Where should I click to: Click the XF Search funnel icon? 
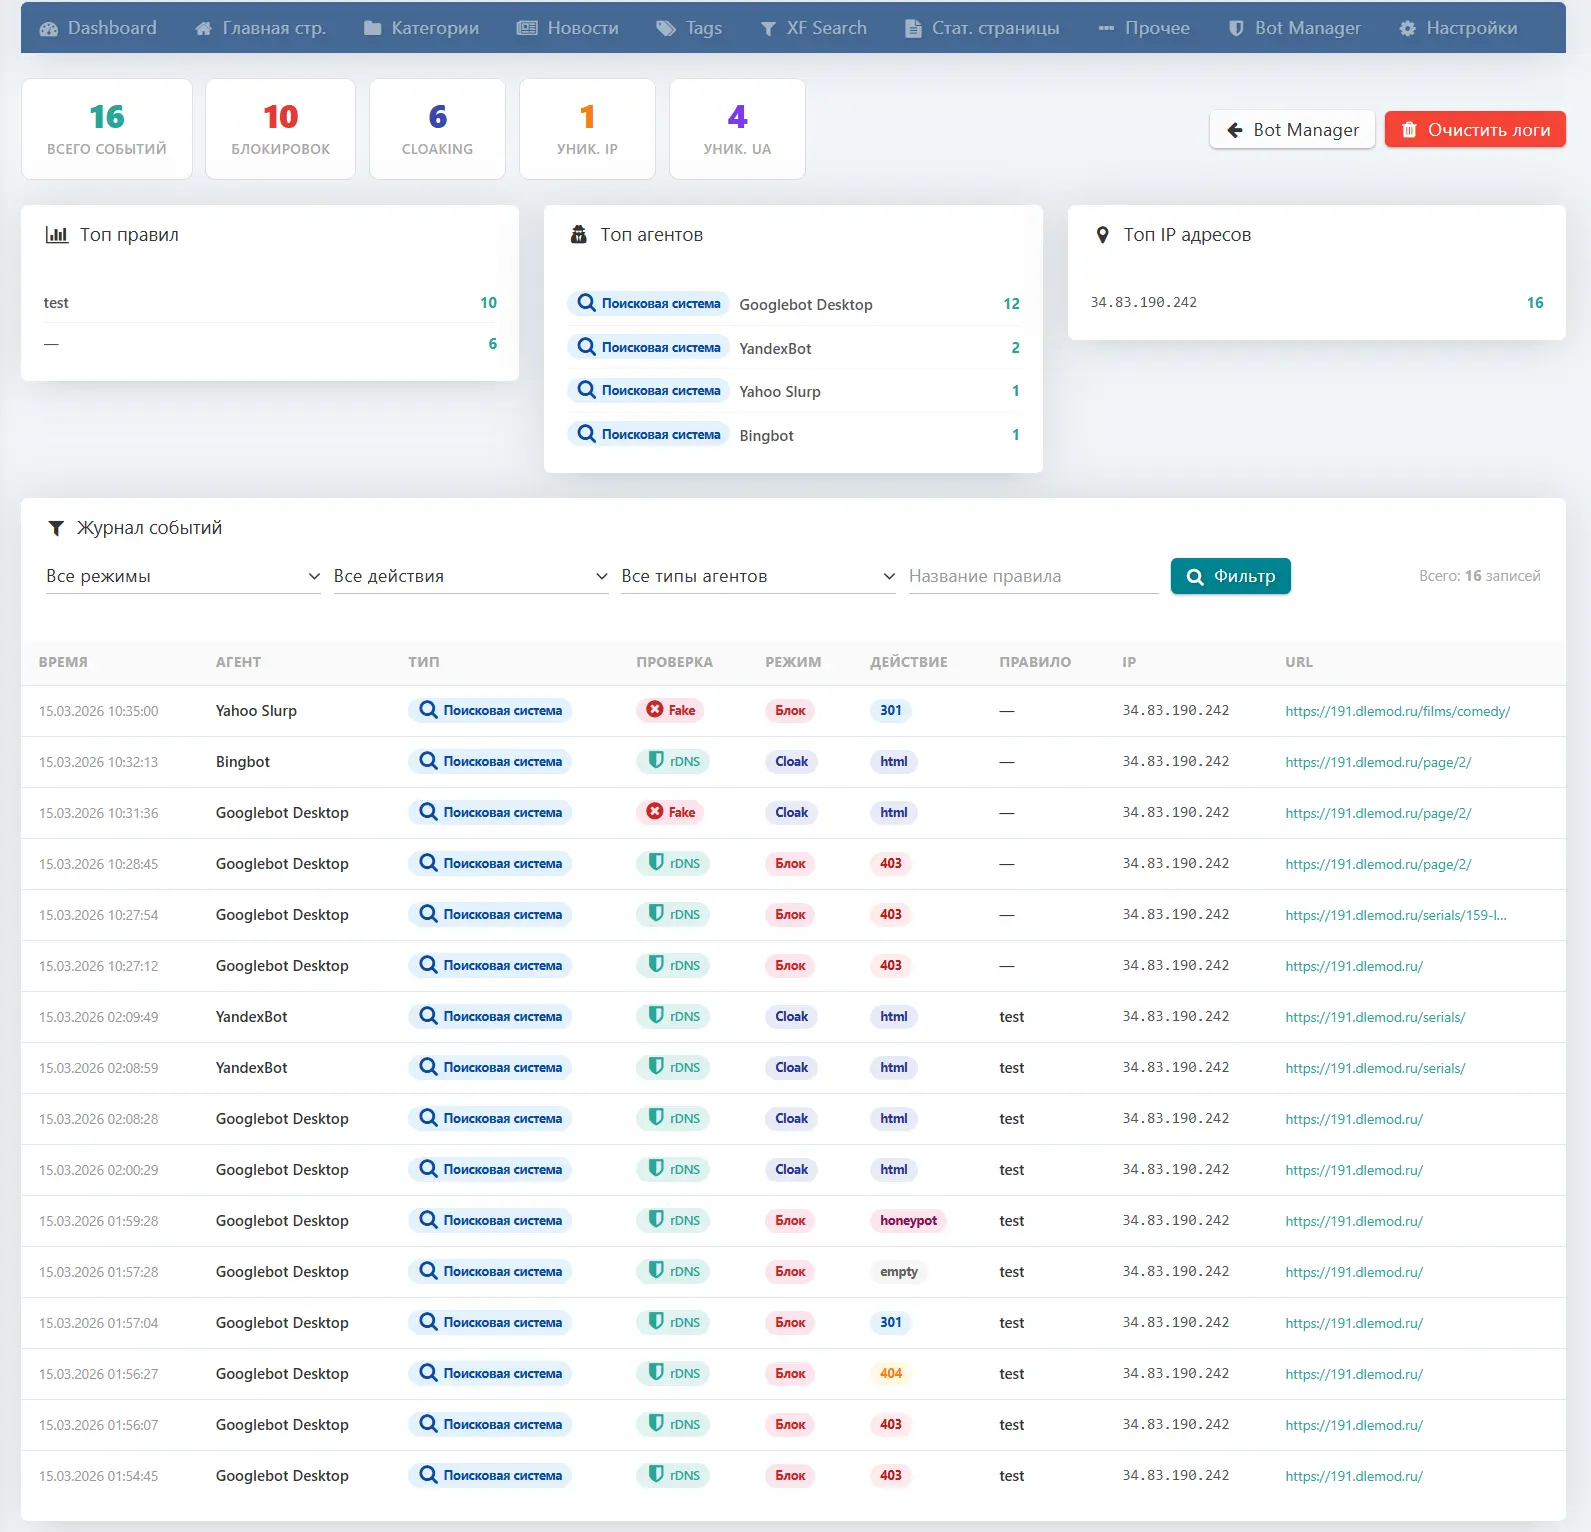pyautogui.click(x=768, y=29)
